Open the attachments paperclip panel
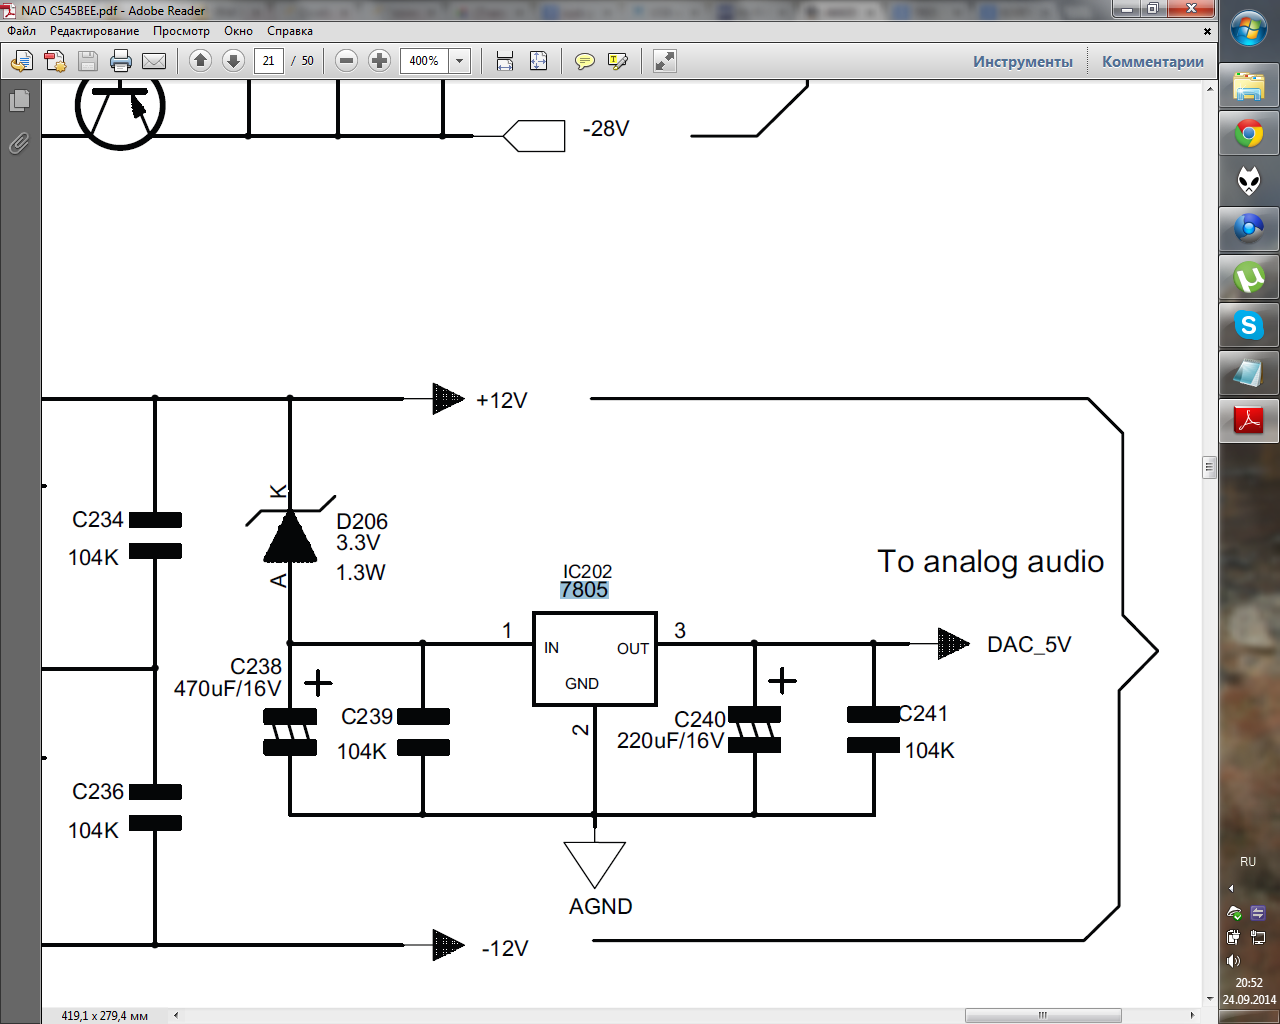This screenshot has width=1280, height=1024. point(19,143)
